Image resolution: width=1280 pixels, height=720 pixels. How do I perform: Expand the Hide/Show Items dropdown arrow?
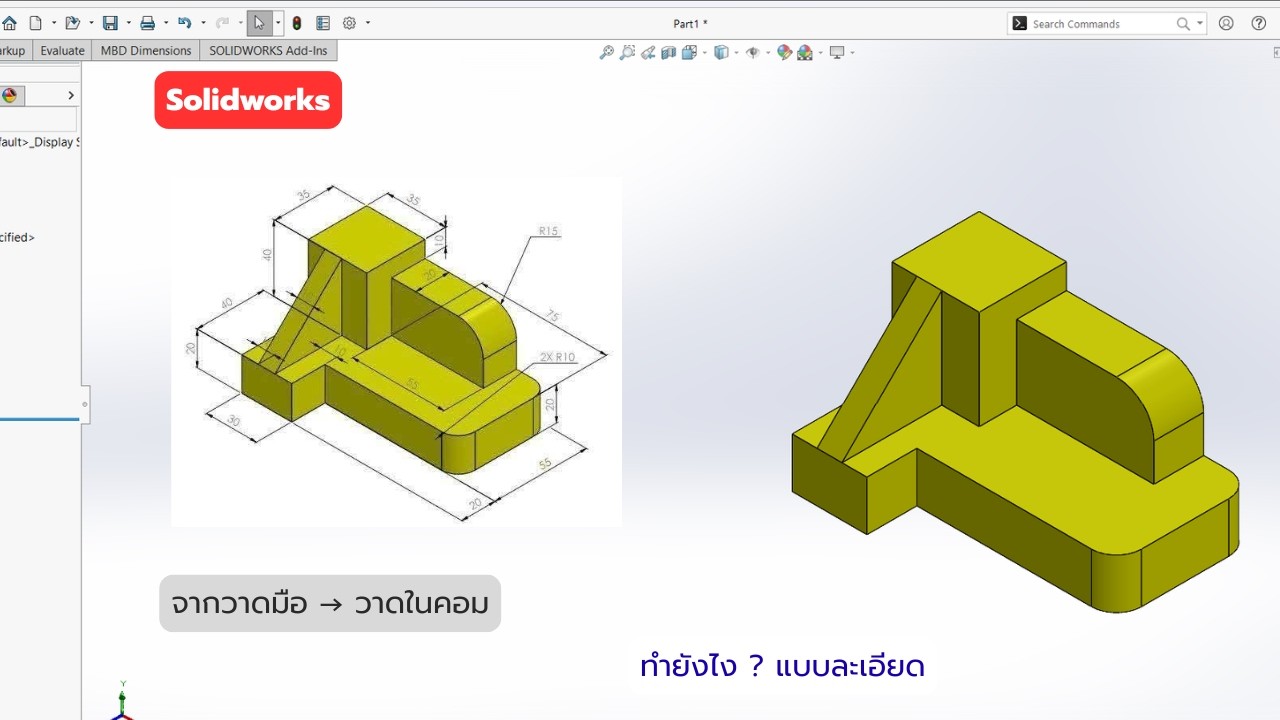point(768,53)
